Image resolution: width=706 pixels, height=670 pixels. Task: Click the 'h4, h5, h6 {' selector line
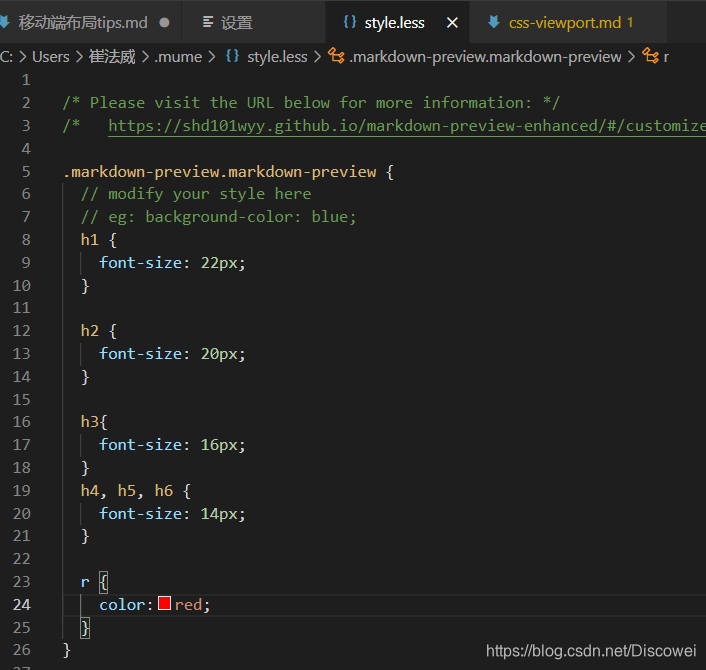pos(136,491)
